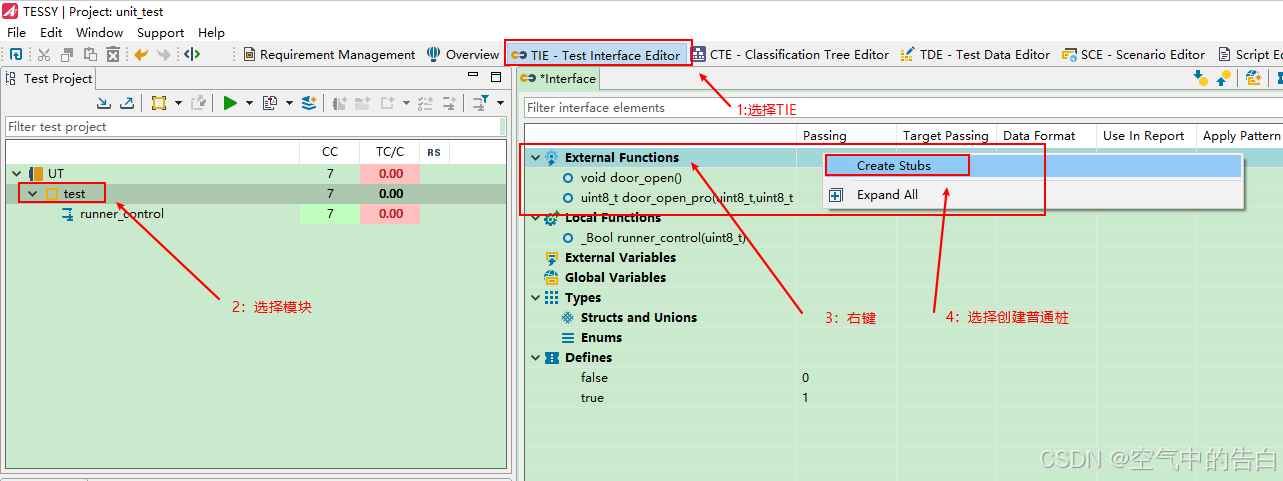Open dropdown arrow next to yellow square icon

pyautogui.click(x=178, y=102)
